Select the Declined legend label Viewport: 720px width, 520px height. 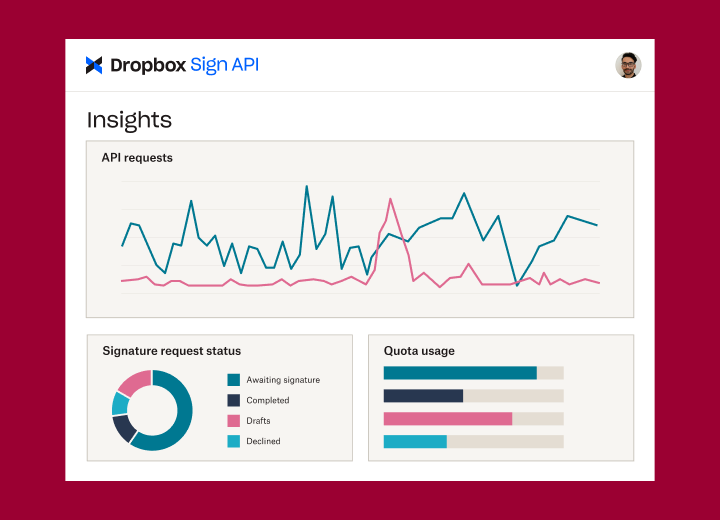(x=263, y=441)
